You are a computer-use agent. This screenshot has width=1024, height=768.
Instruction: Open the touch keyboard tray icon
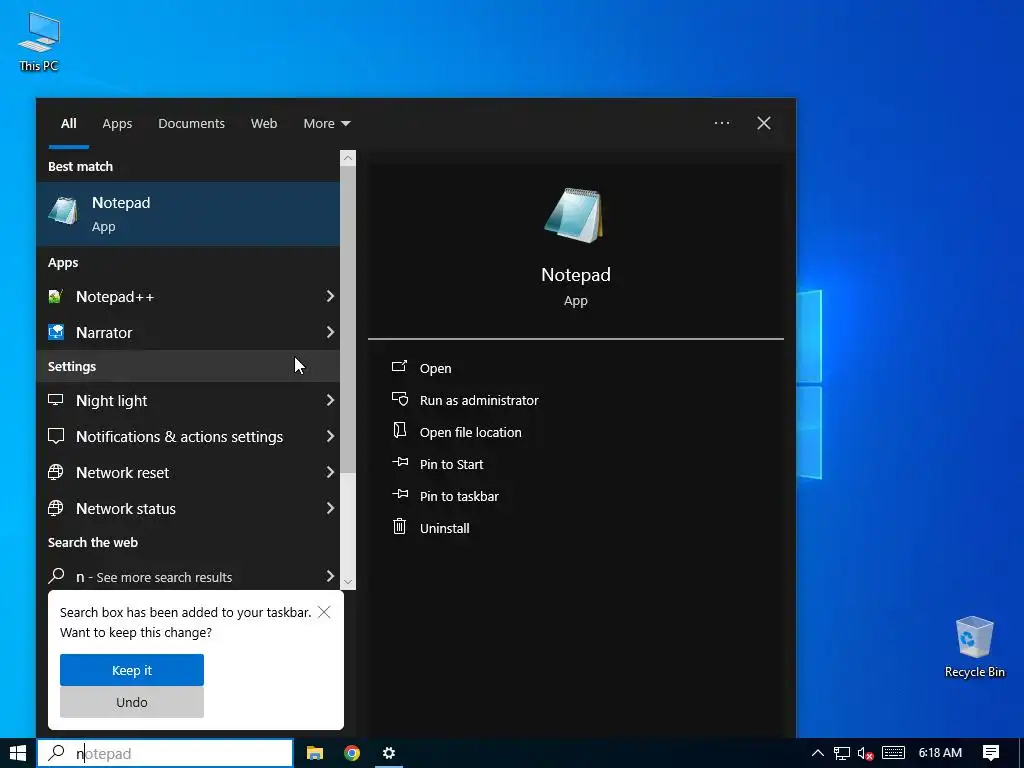[893, 753]
